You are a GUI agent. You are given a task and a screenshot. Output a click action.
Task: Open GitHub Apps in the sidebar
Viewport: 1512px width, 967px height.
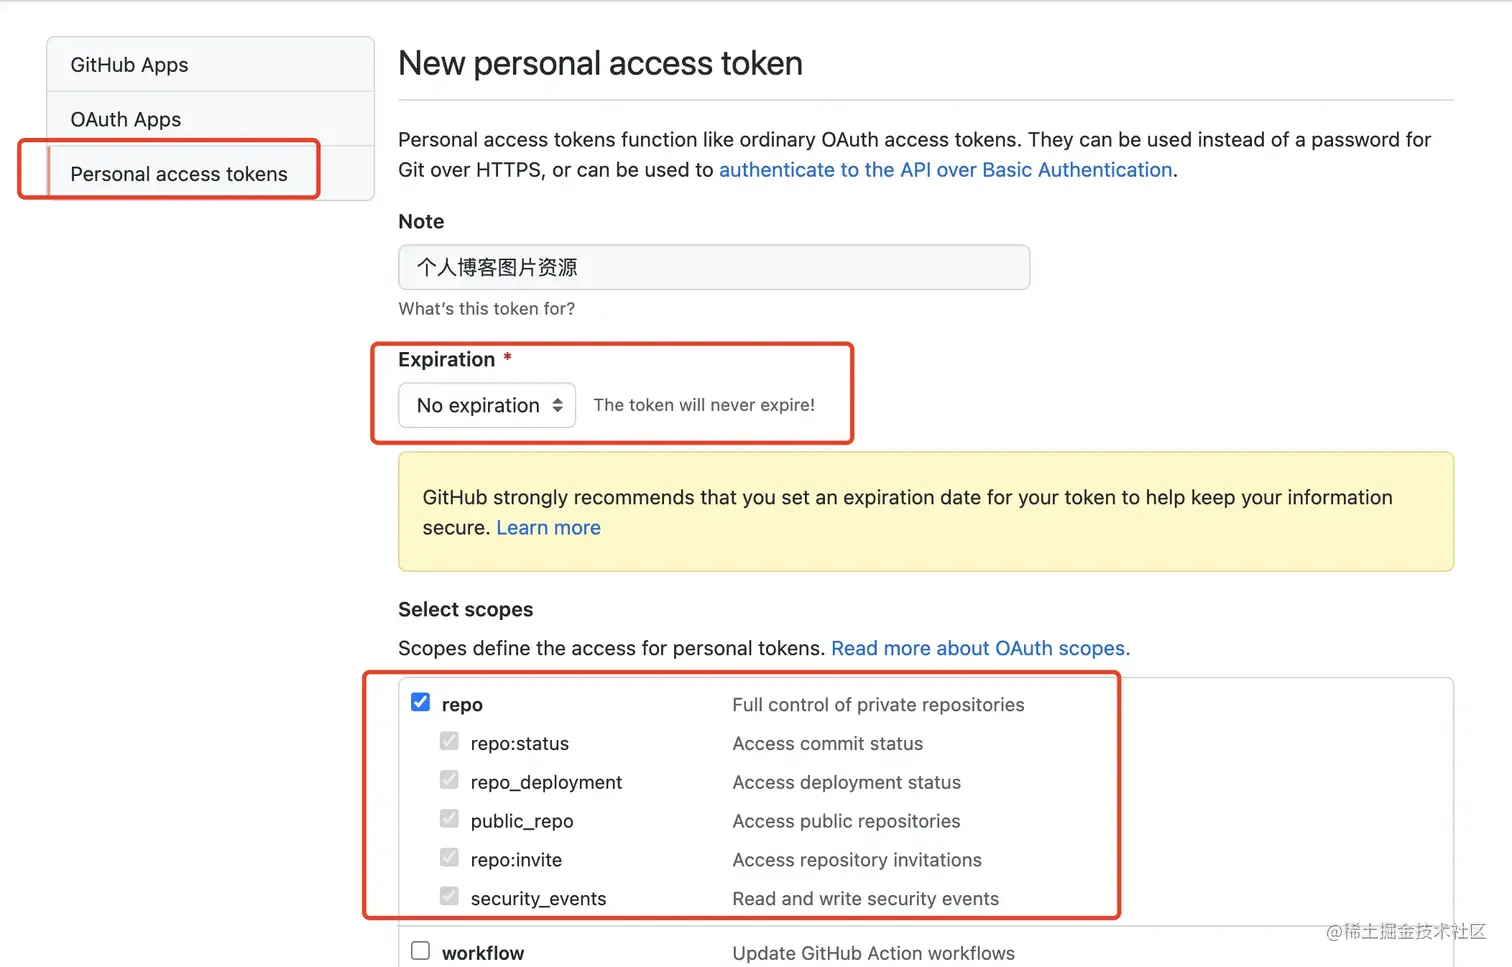pyautogui.click(x=129, y=65)
